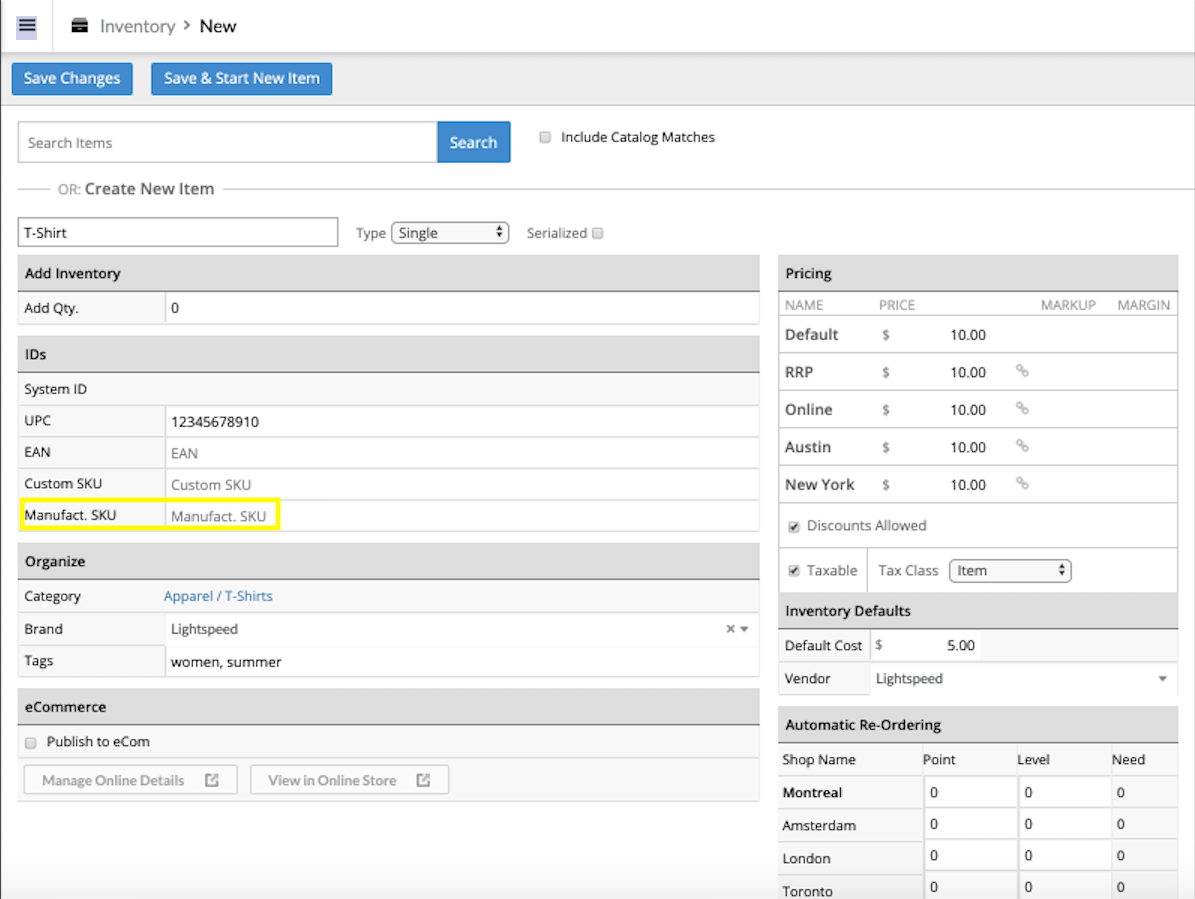Click the Inventory archive box icon

80,26
